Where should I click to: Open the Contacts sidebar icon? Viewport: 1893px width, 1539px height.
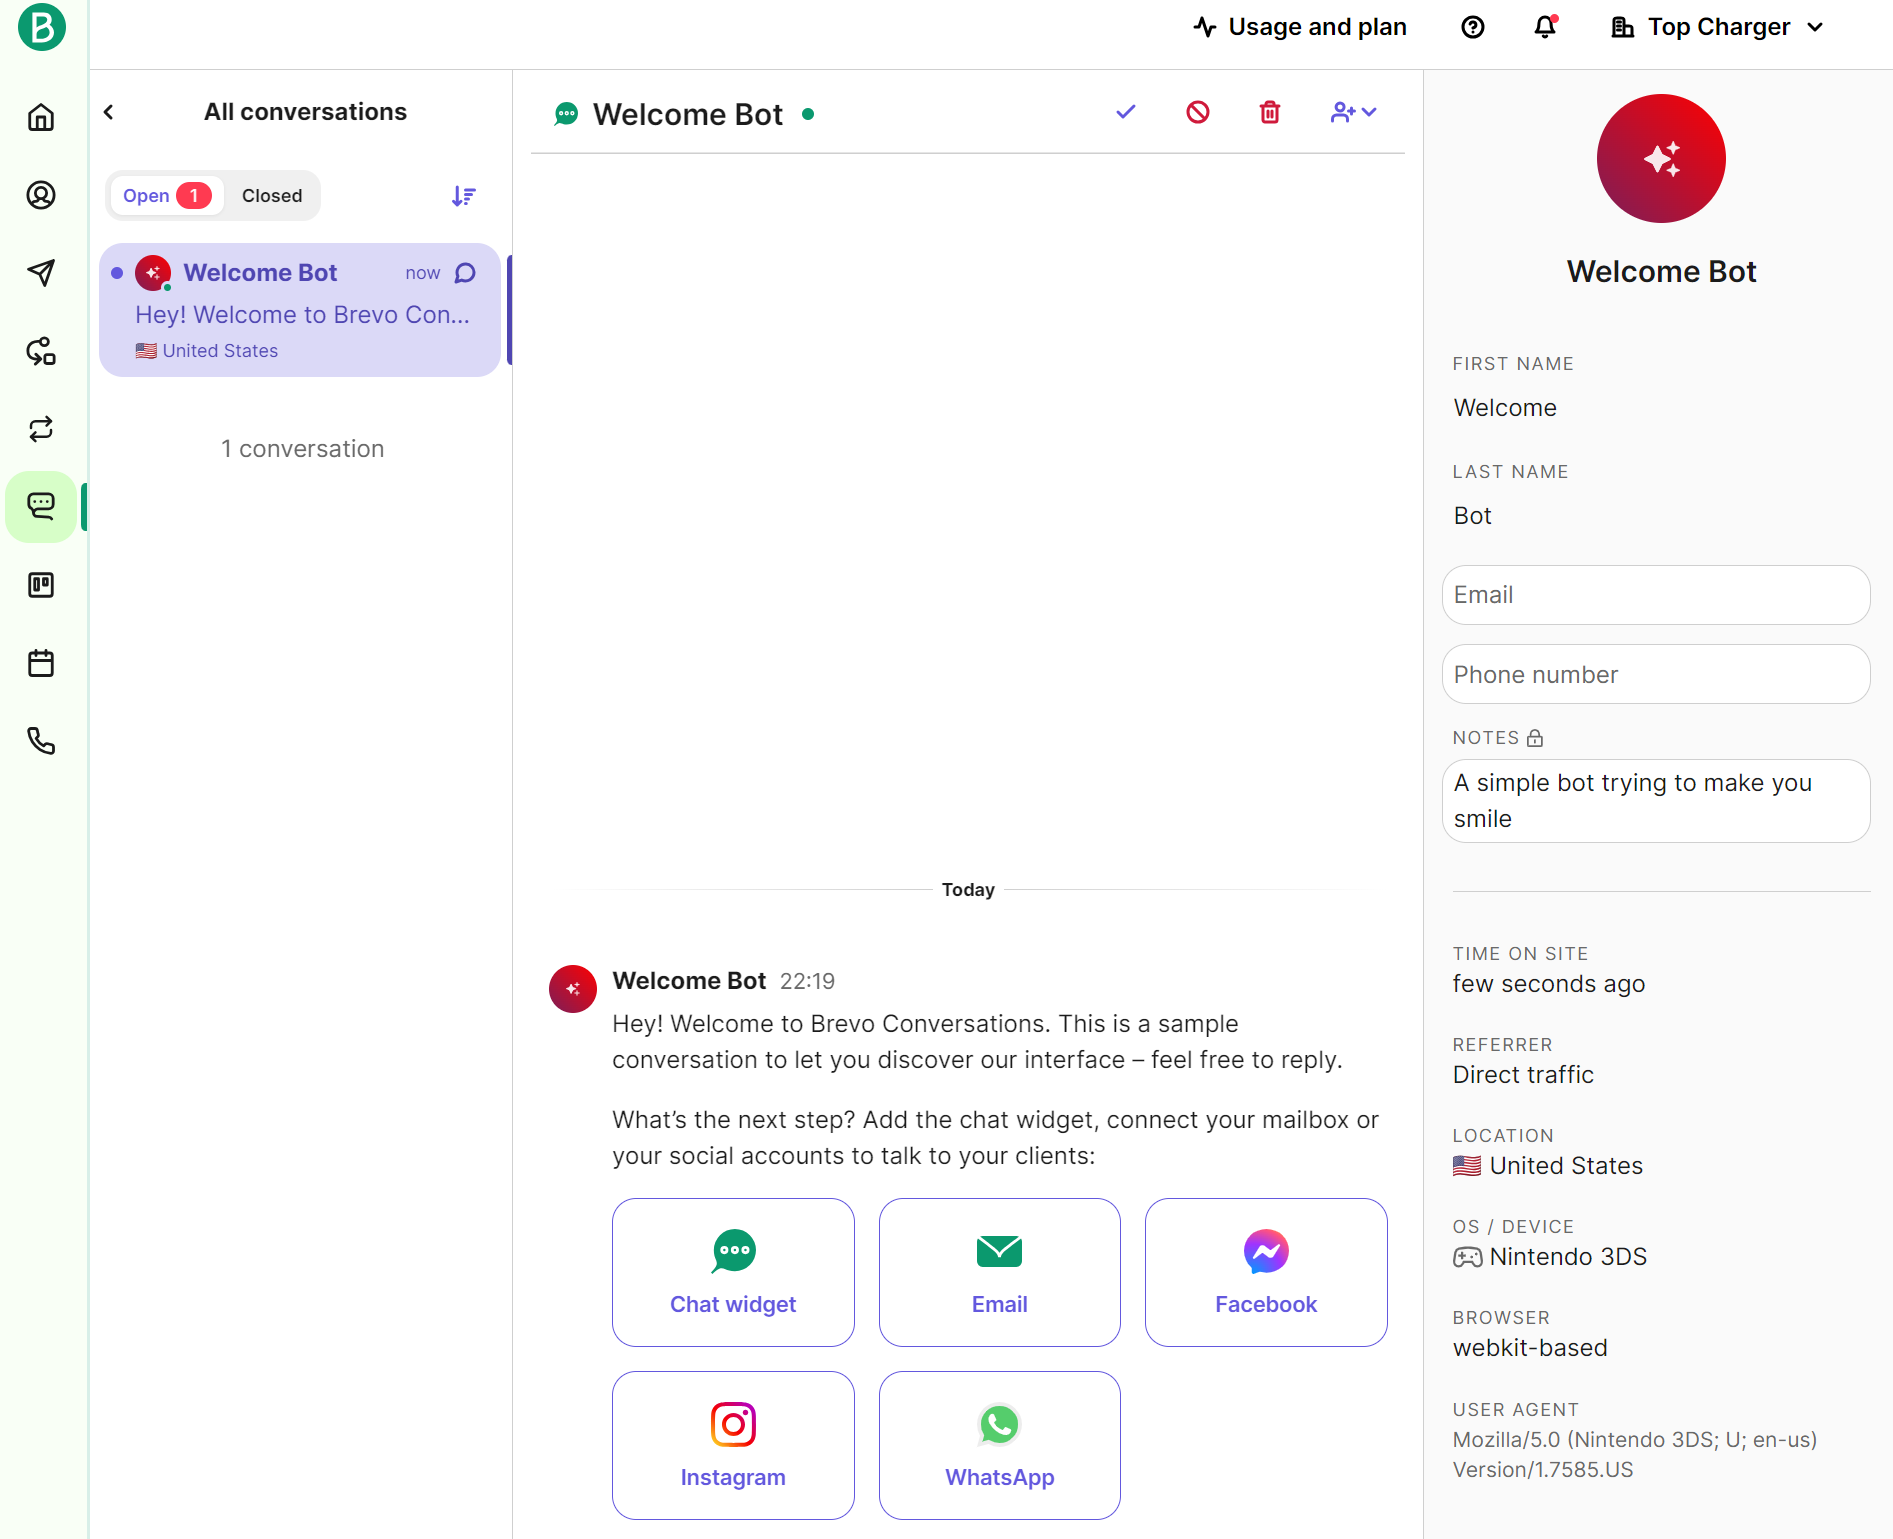click(x=41, y=195)
